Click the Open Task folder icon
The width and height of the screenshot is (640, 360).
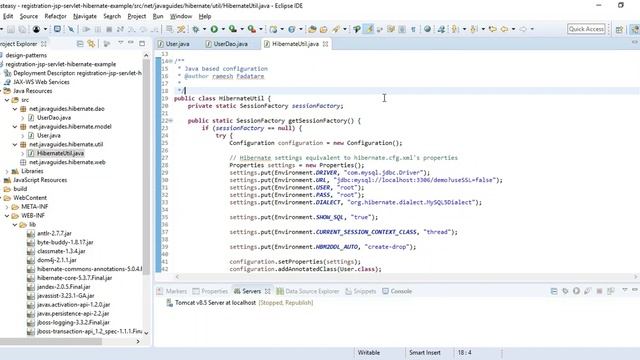[324, 29]
